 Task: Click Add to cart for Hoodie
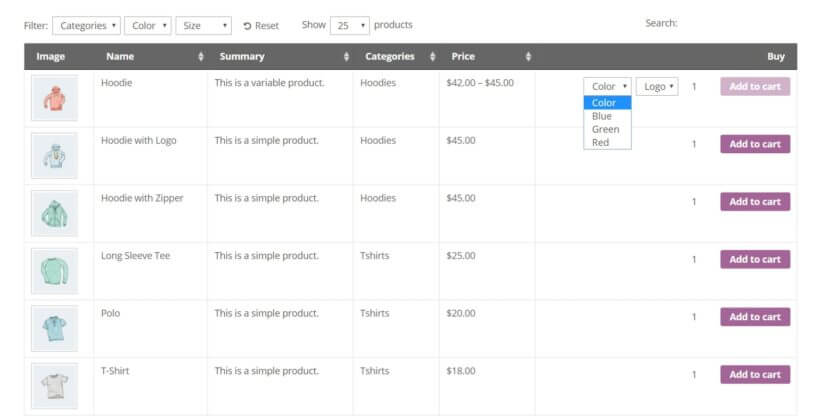point(755,86)
